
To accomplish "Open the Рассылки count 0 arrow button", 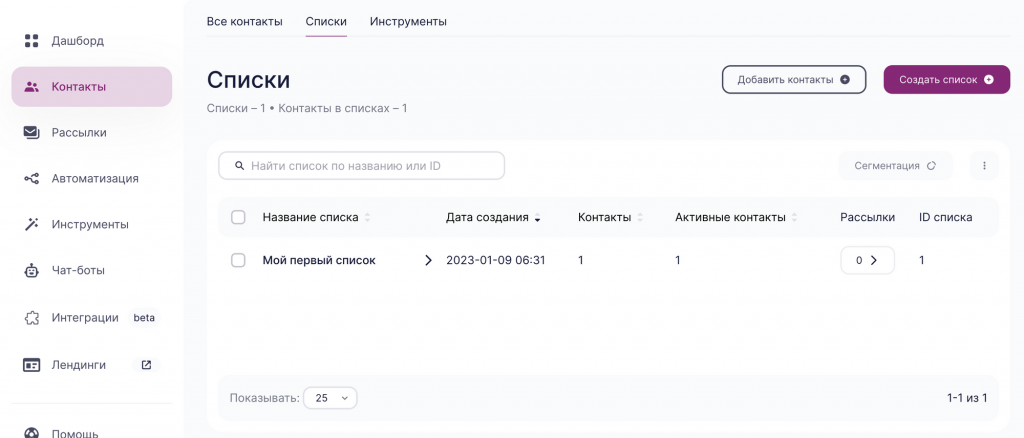I will coord(867,260).
